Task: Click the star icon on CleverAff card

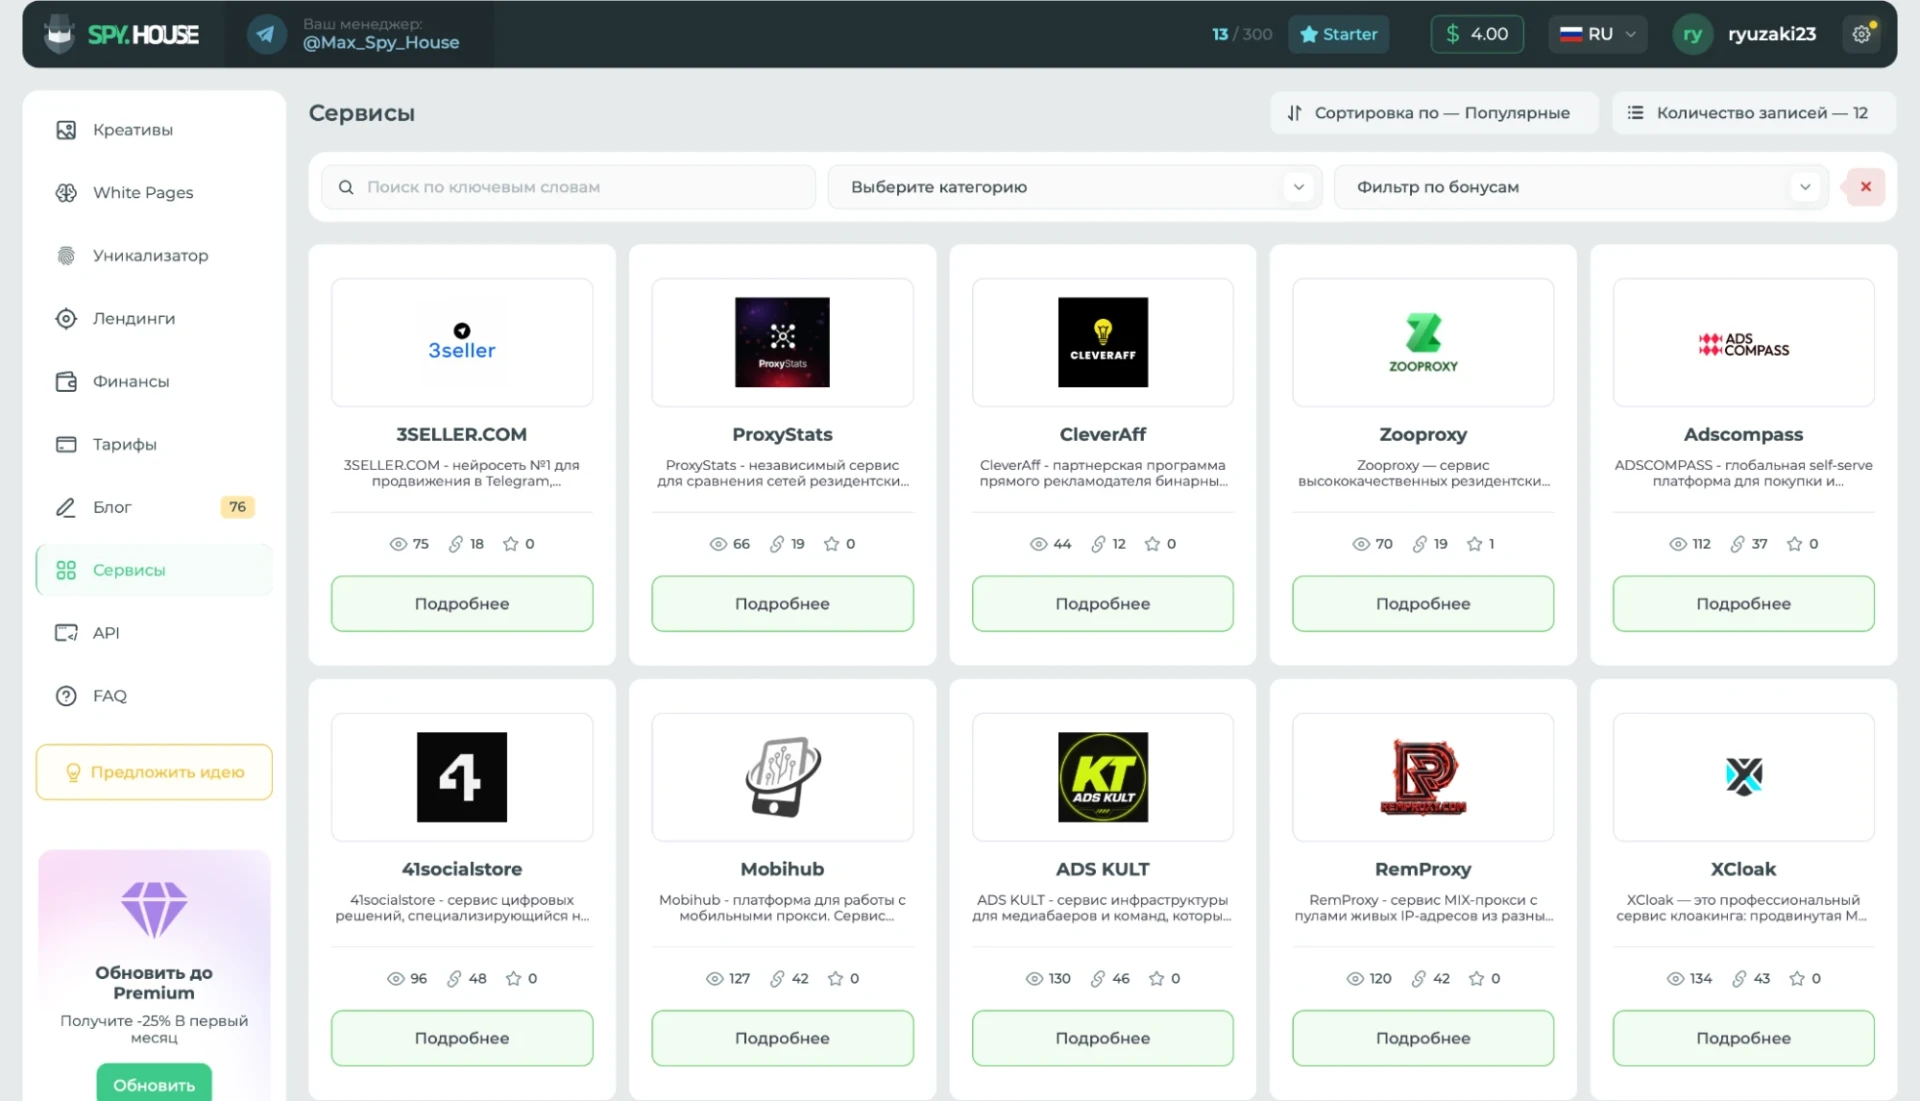Action: (x=1152, y=544)
